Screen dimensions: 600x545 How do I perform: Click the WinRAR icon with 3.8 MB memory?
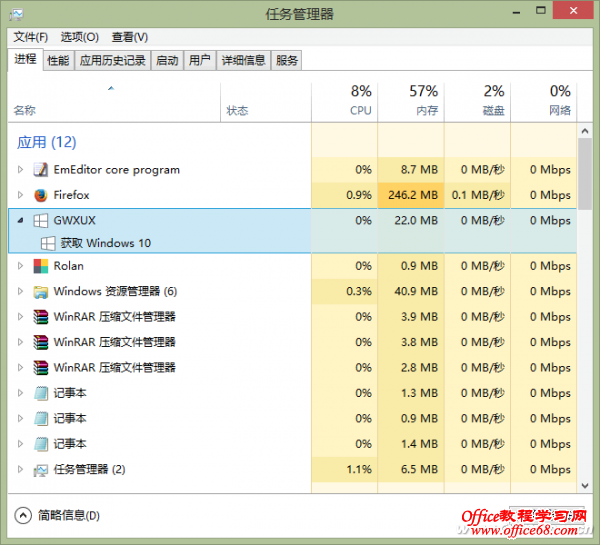pyautogui.click(x=41, y=342)
